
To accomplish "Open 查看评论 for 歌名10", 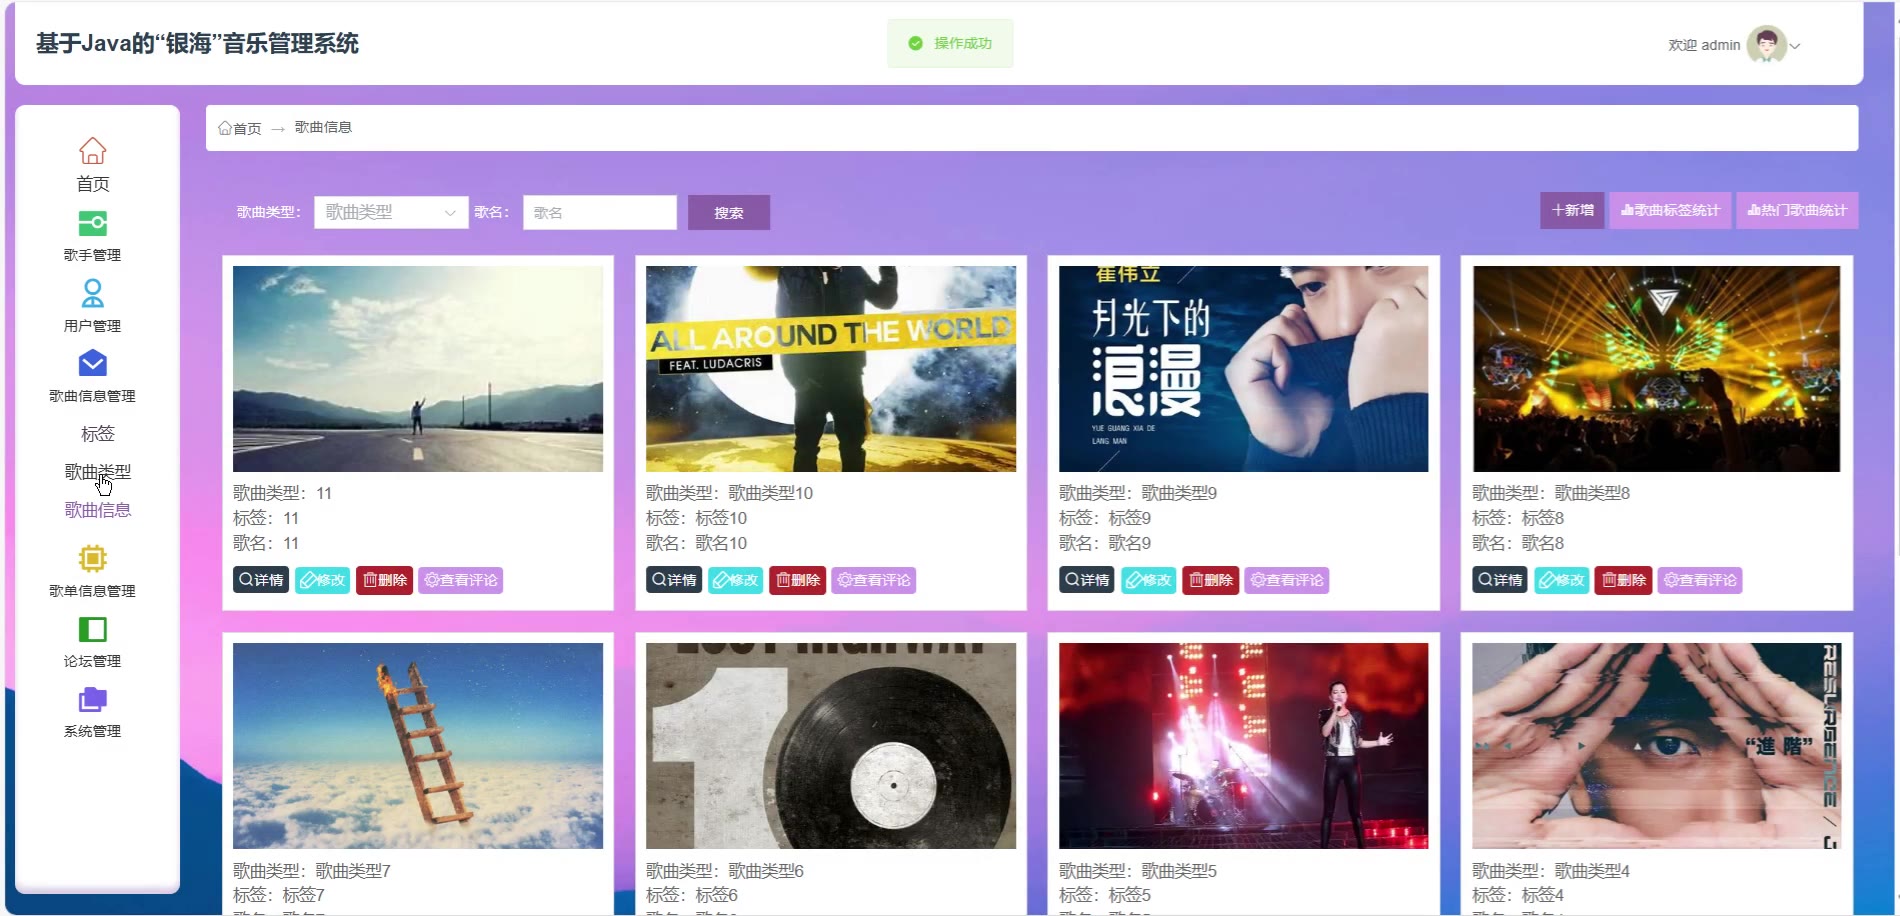I will pyautogui.click(x=874, y=580).
